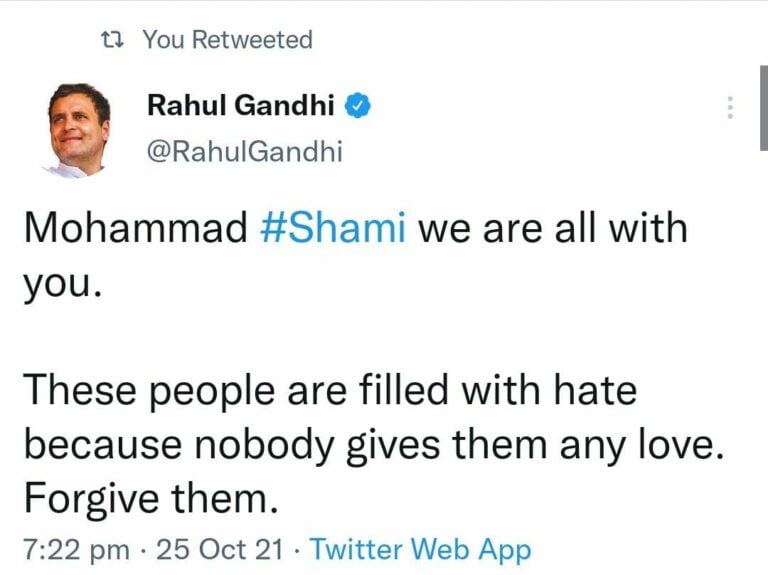Open the #Shami hashtag
The image size is (768, 575).
(x=333, y=229)
